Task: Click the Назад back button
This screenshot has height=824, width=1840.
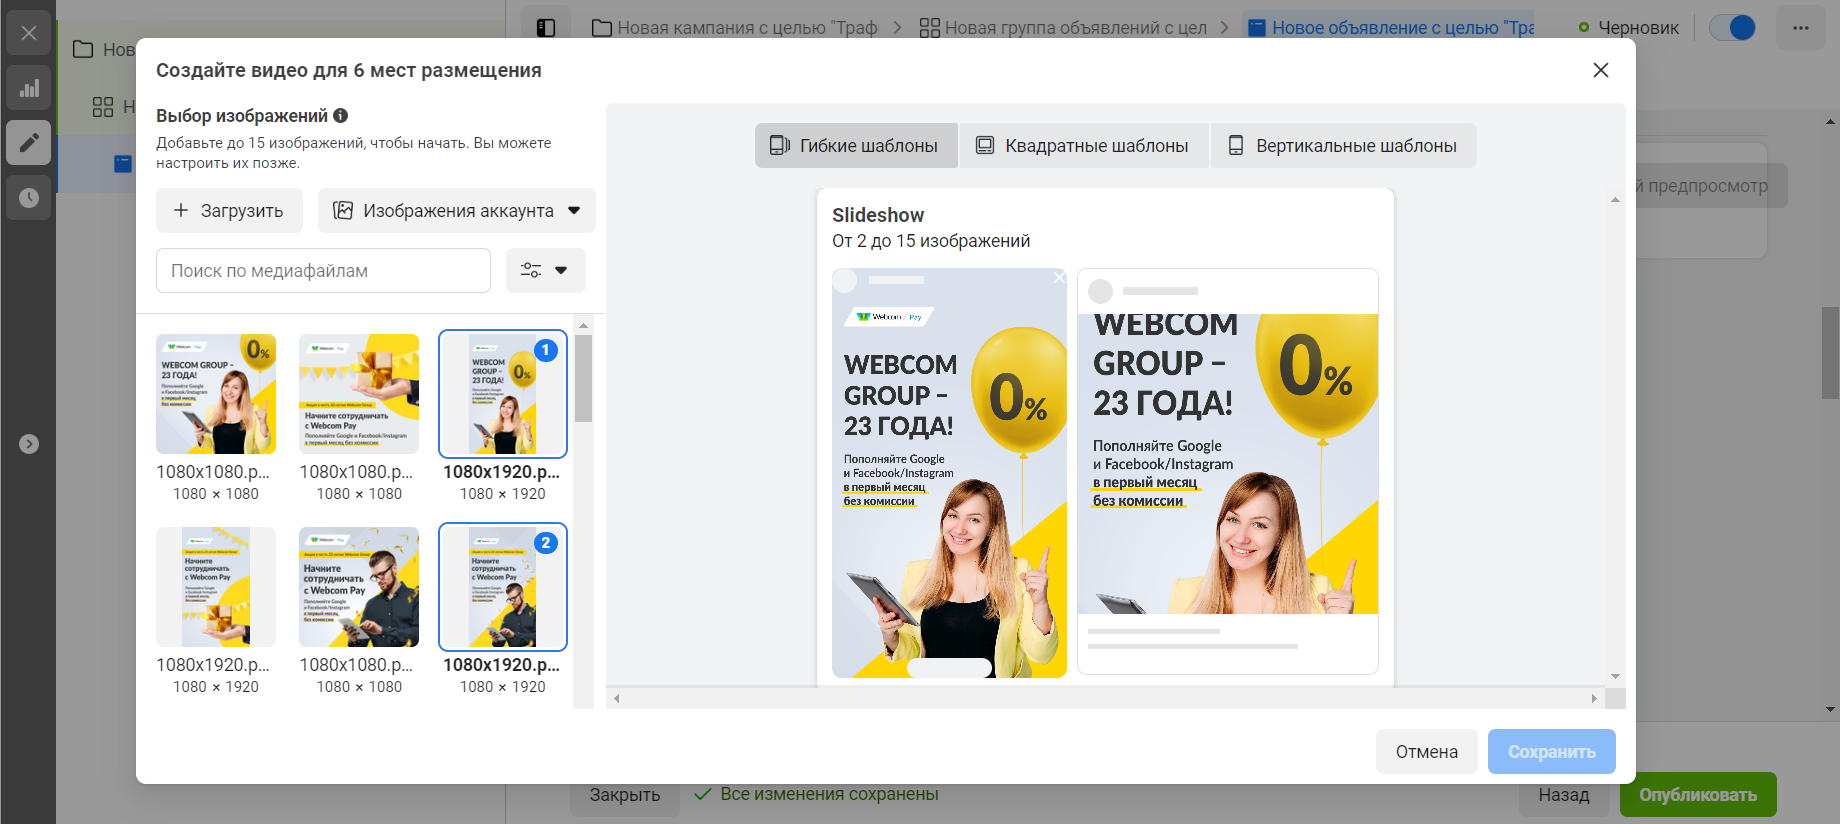Action: [1564, 795]
